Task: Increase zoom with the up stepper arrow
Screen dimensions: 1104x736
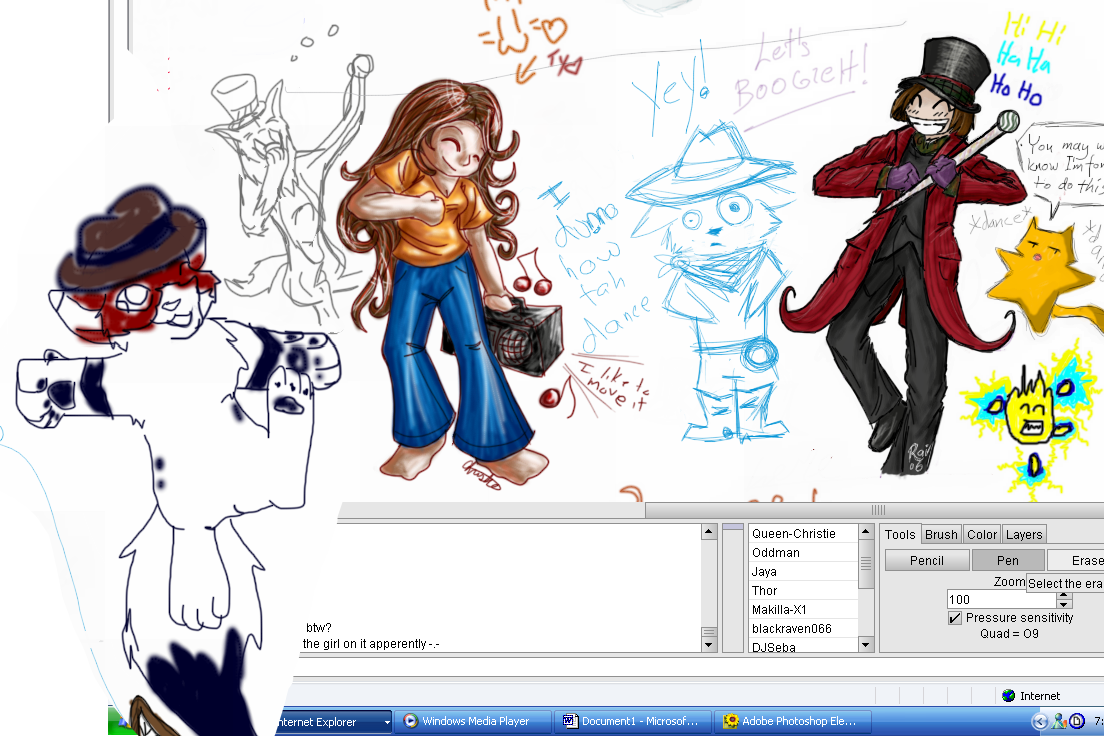Action: coord(1063,595)
